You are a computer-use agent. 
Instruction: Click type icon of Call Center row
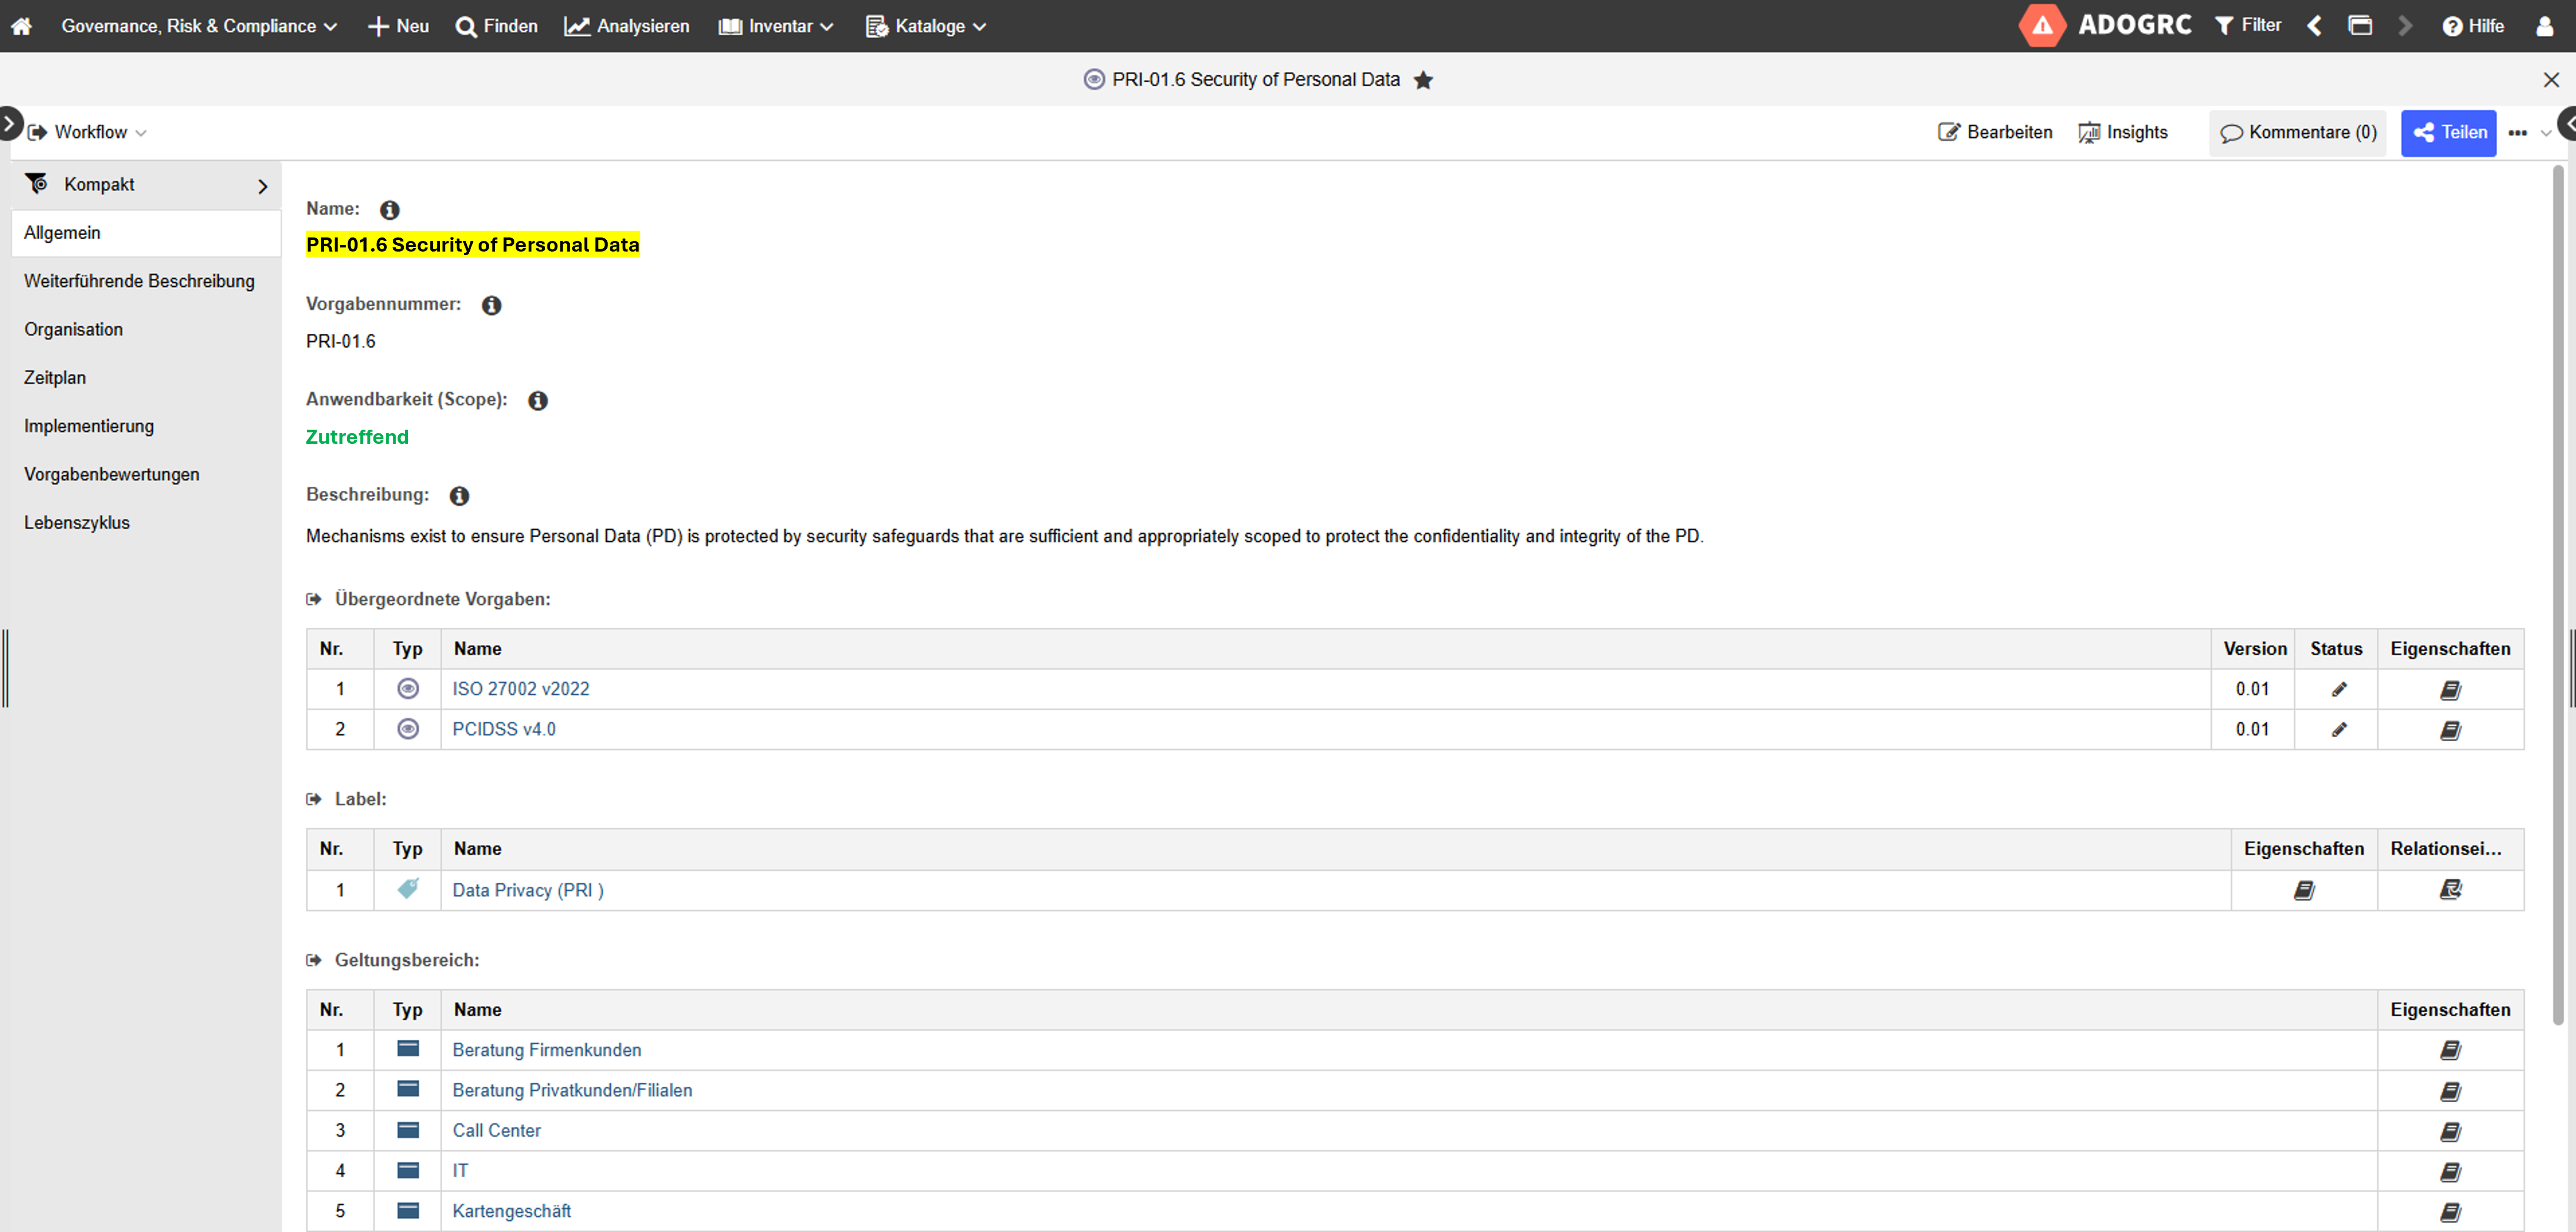tap(408, 1130)
